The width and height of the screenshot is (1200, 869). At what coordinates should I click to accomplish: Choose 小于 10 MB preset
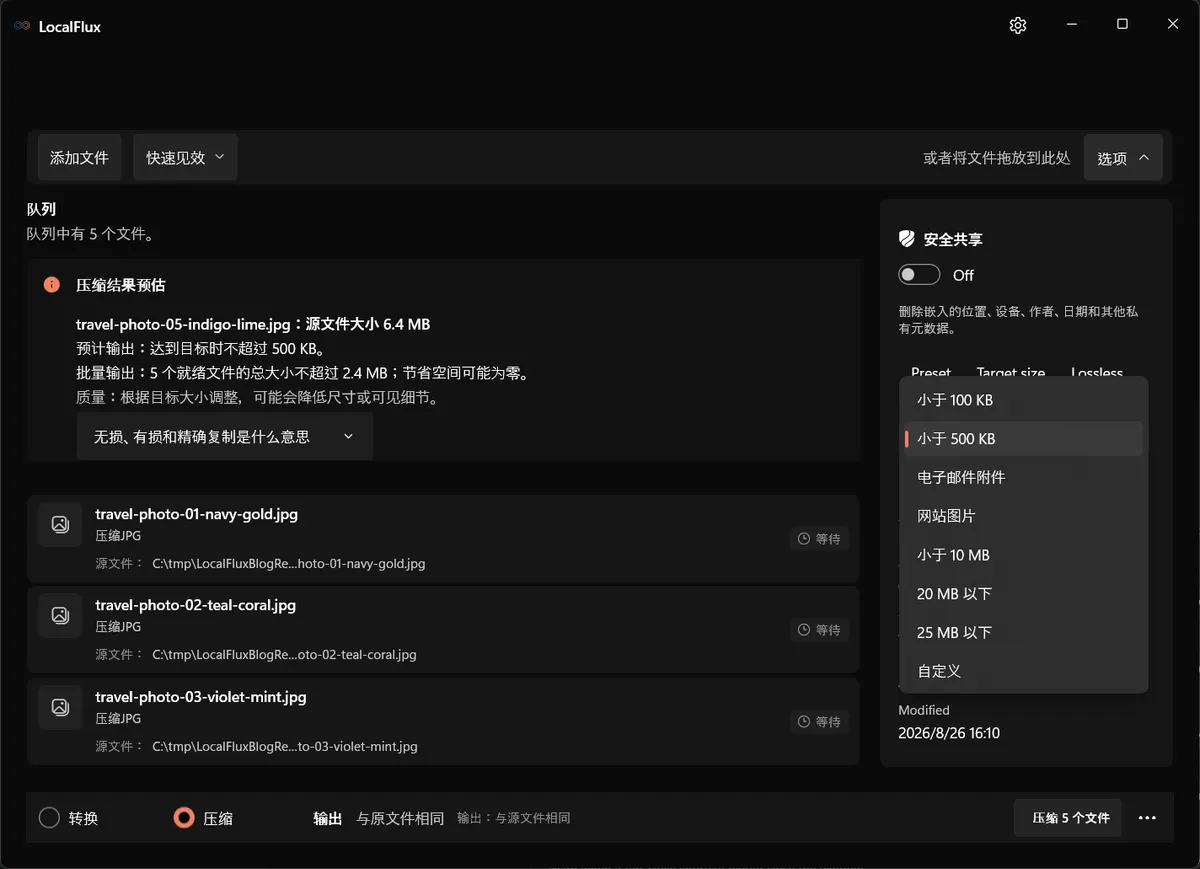click(1023, 555)
